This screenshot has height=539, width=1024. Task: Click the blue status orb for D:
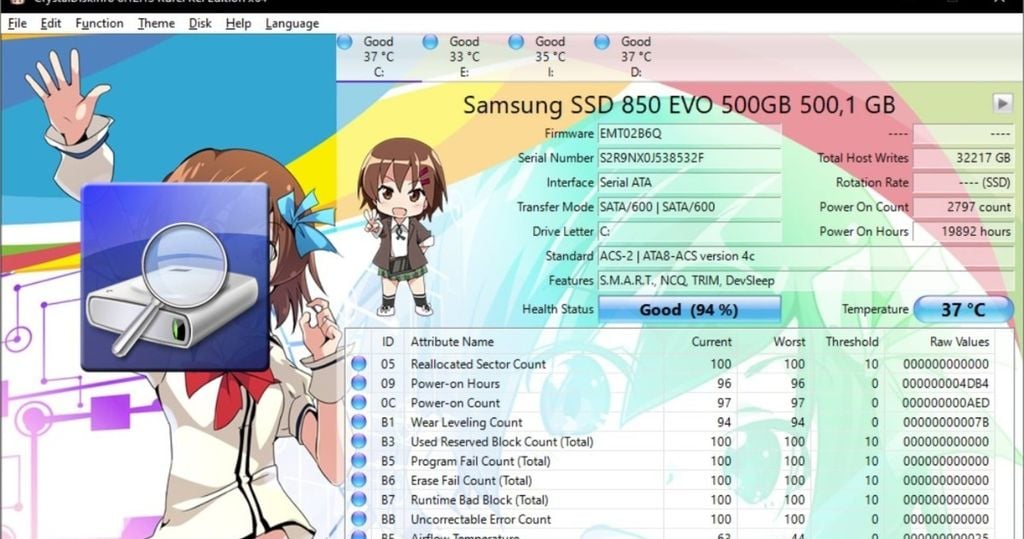602,42
